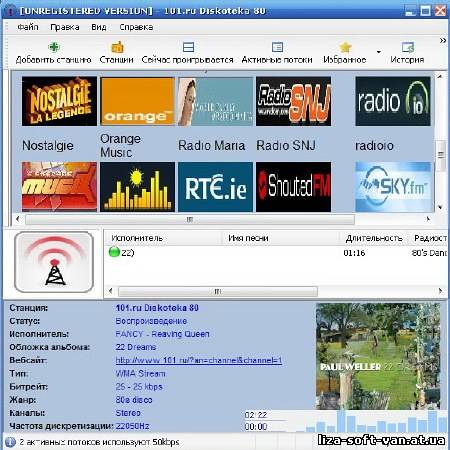The width and height of the screenshot is (450, 450).
Task: Click the track list horizontal scrollbar thumb
Action: tap(218, 291)
